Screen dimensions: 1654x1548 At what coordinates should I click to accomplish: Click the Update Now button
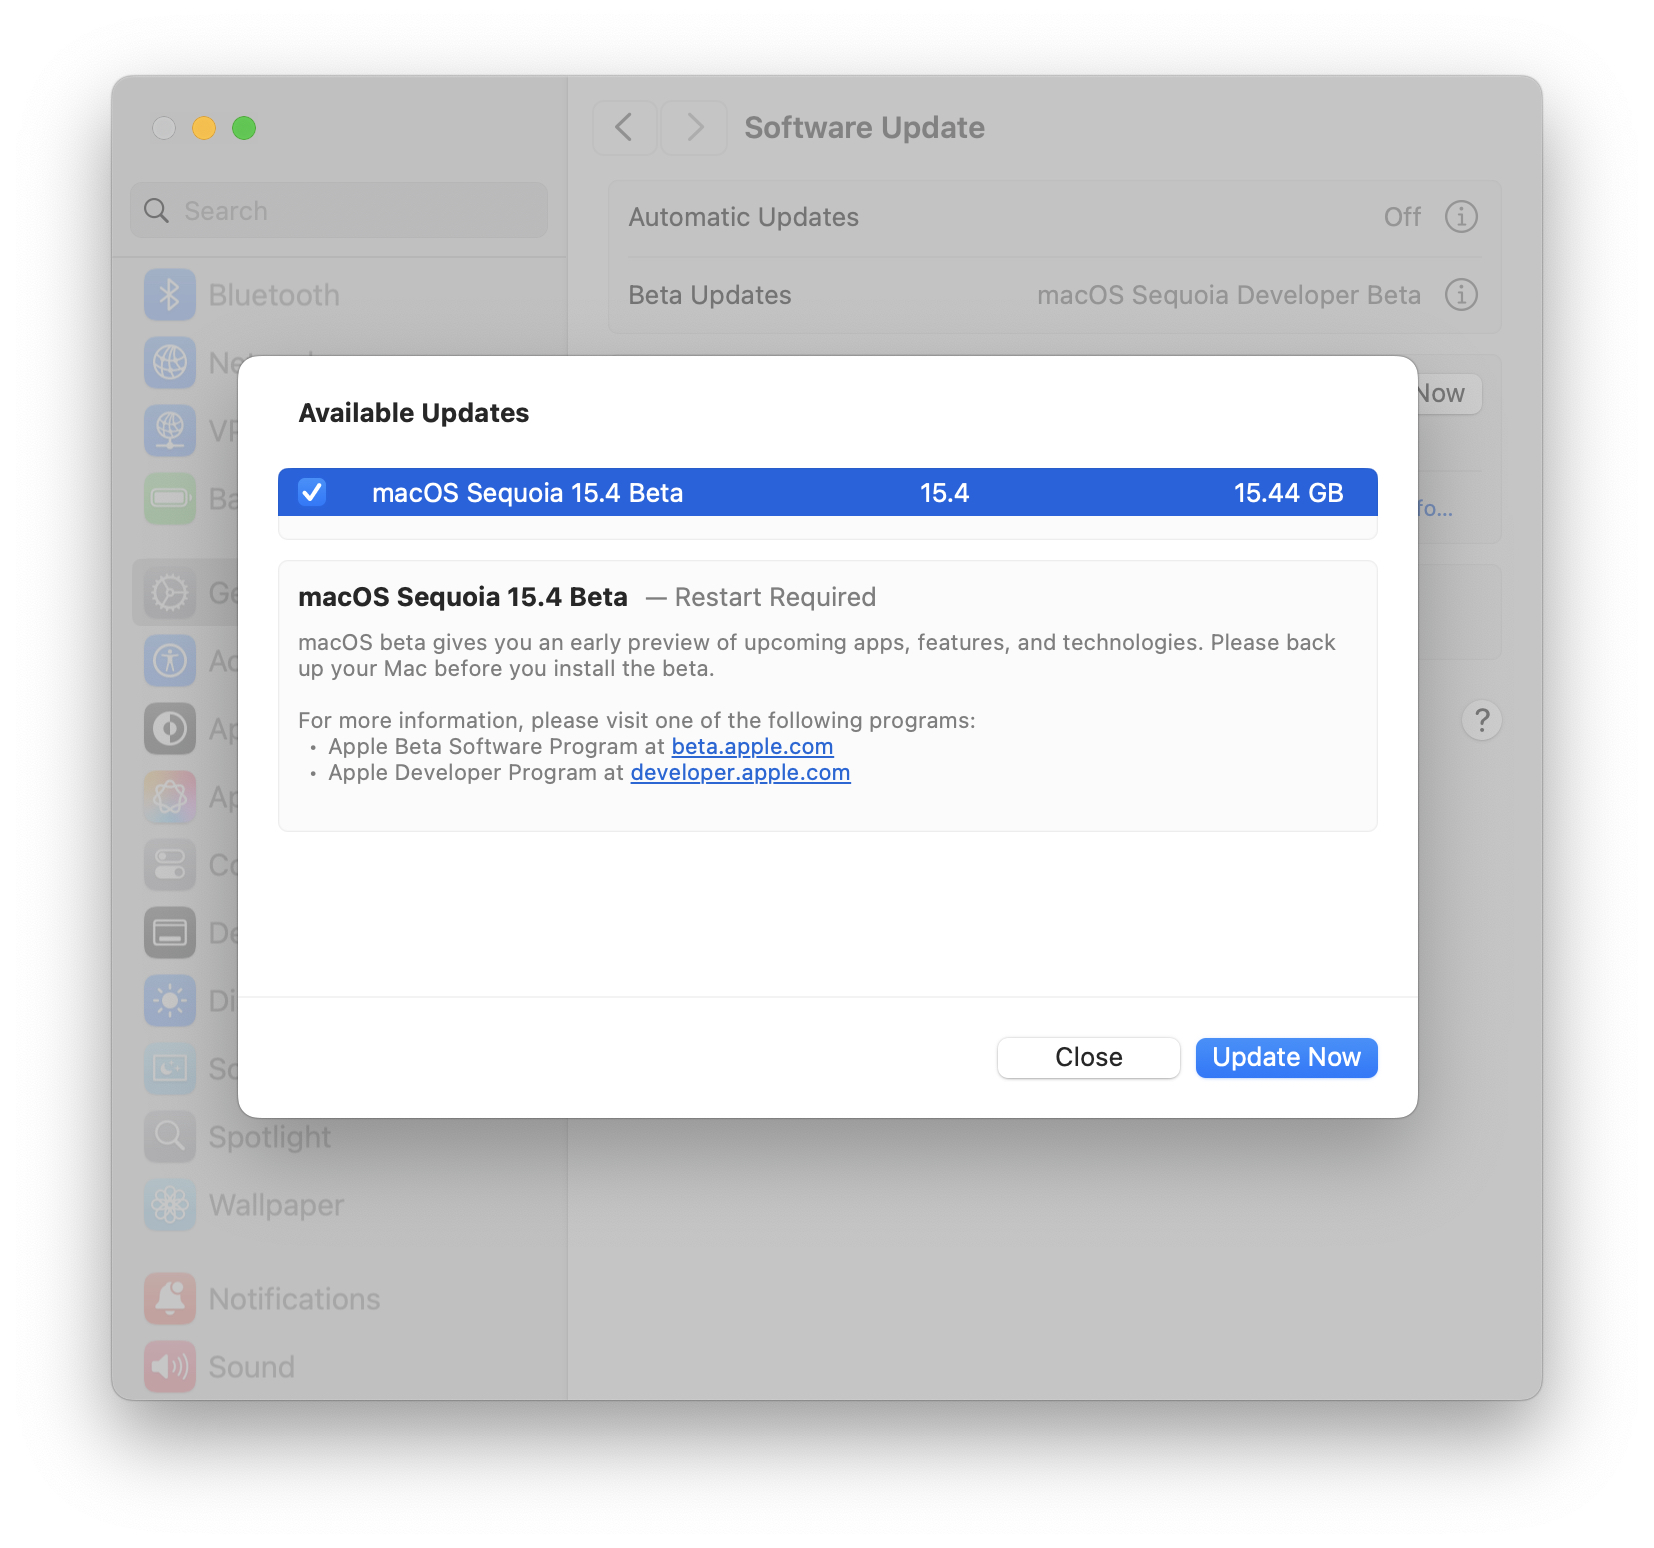point(1286,1057)
